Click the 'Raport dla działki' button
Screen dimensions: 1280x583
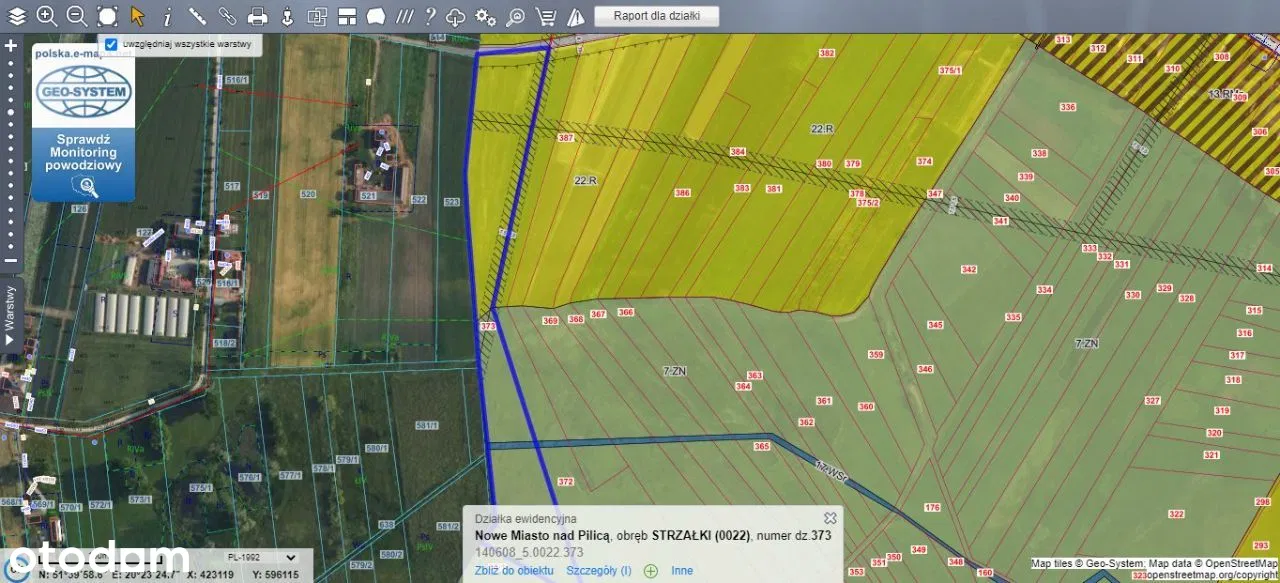coord(656,16)
